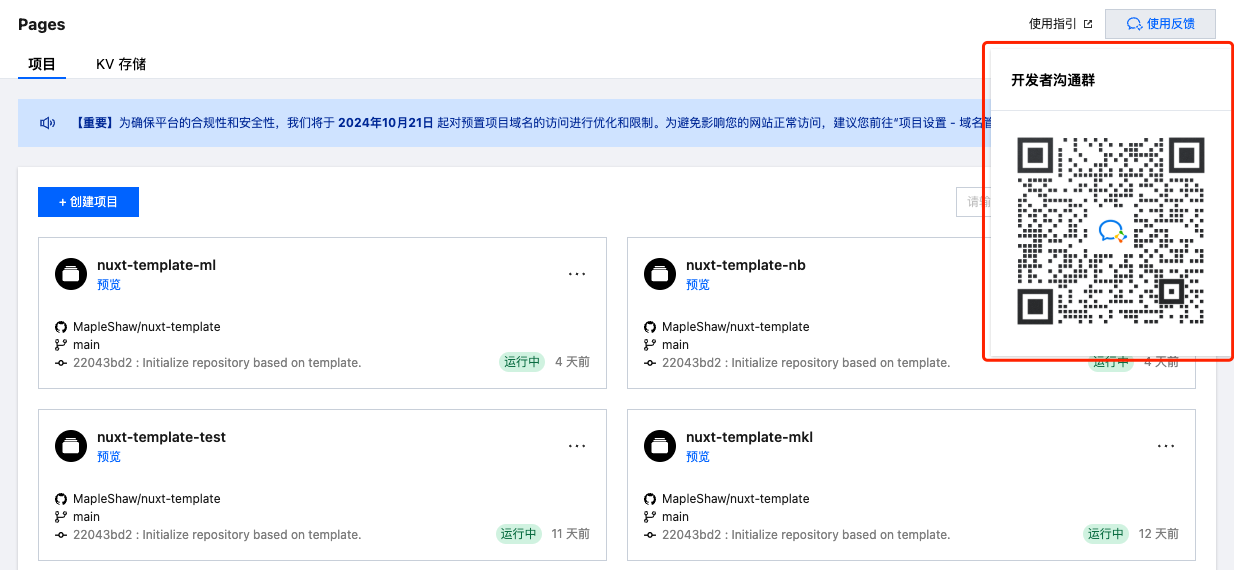
Task: Click commit icon in nuxt-template-mkl card
Action: pos(650,535)
